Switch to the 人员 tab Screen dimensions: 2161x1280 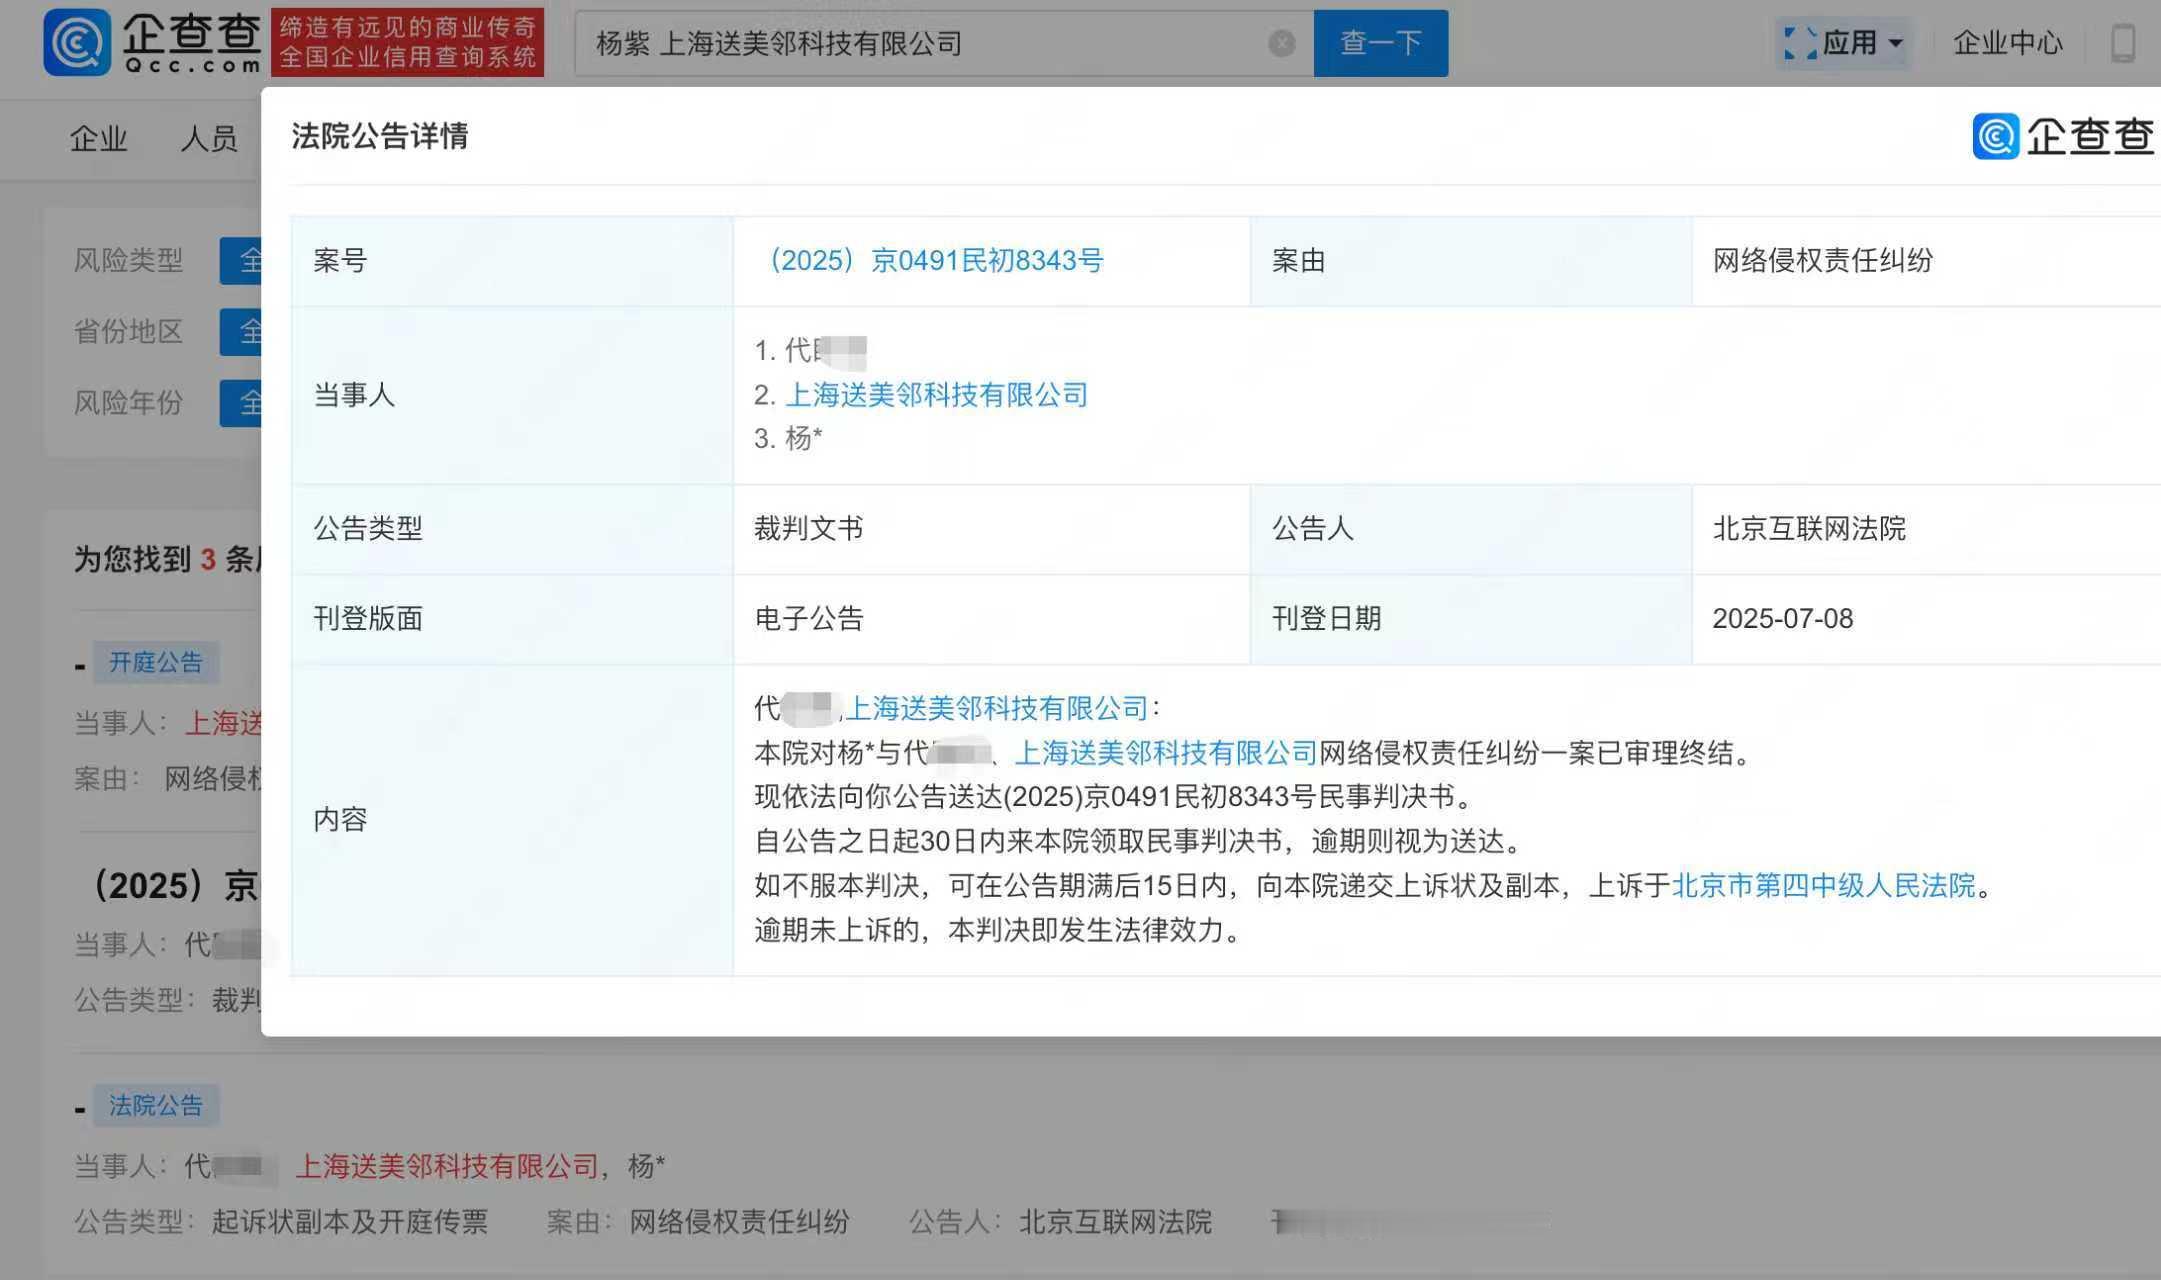point(208,138)
